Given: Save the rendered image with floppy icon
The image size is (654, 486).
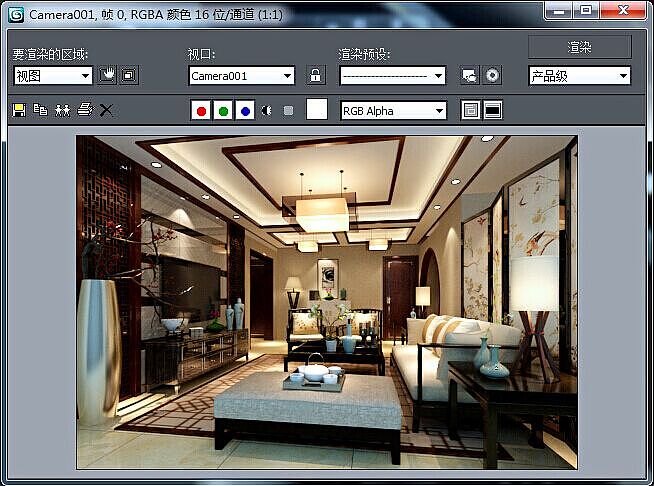Looking at the screenshot, I should coord(19,110).
